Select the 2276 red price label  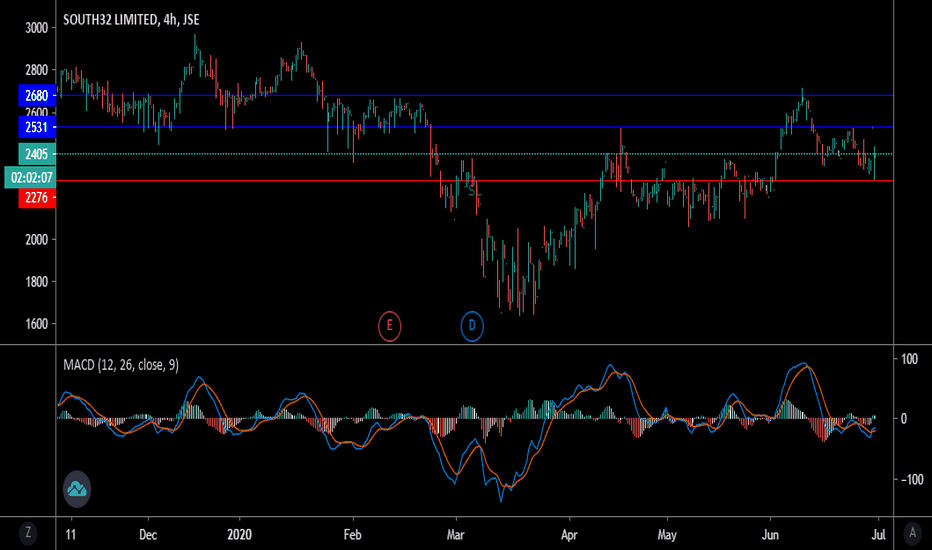37,197
